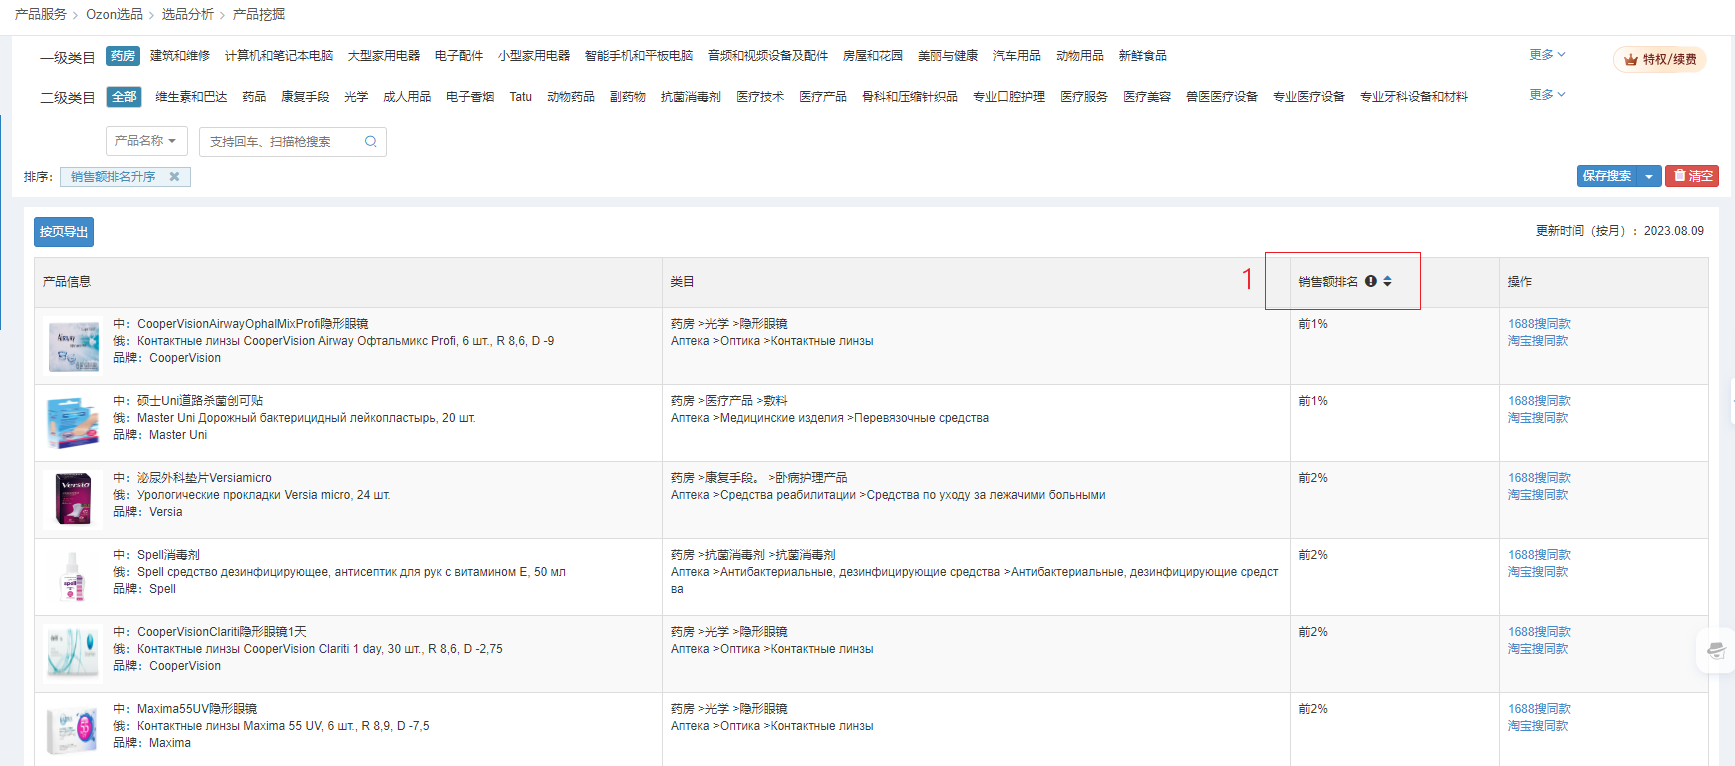Image resolution: width=1735 pixels, height=766 pixels.
Task: Open the 产品名称 search type dropdown
Action: (146, 142)
